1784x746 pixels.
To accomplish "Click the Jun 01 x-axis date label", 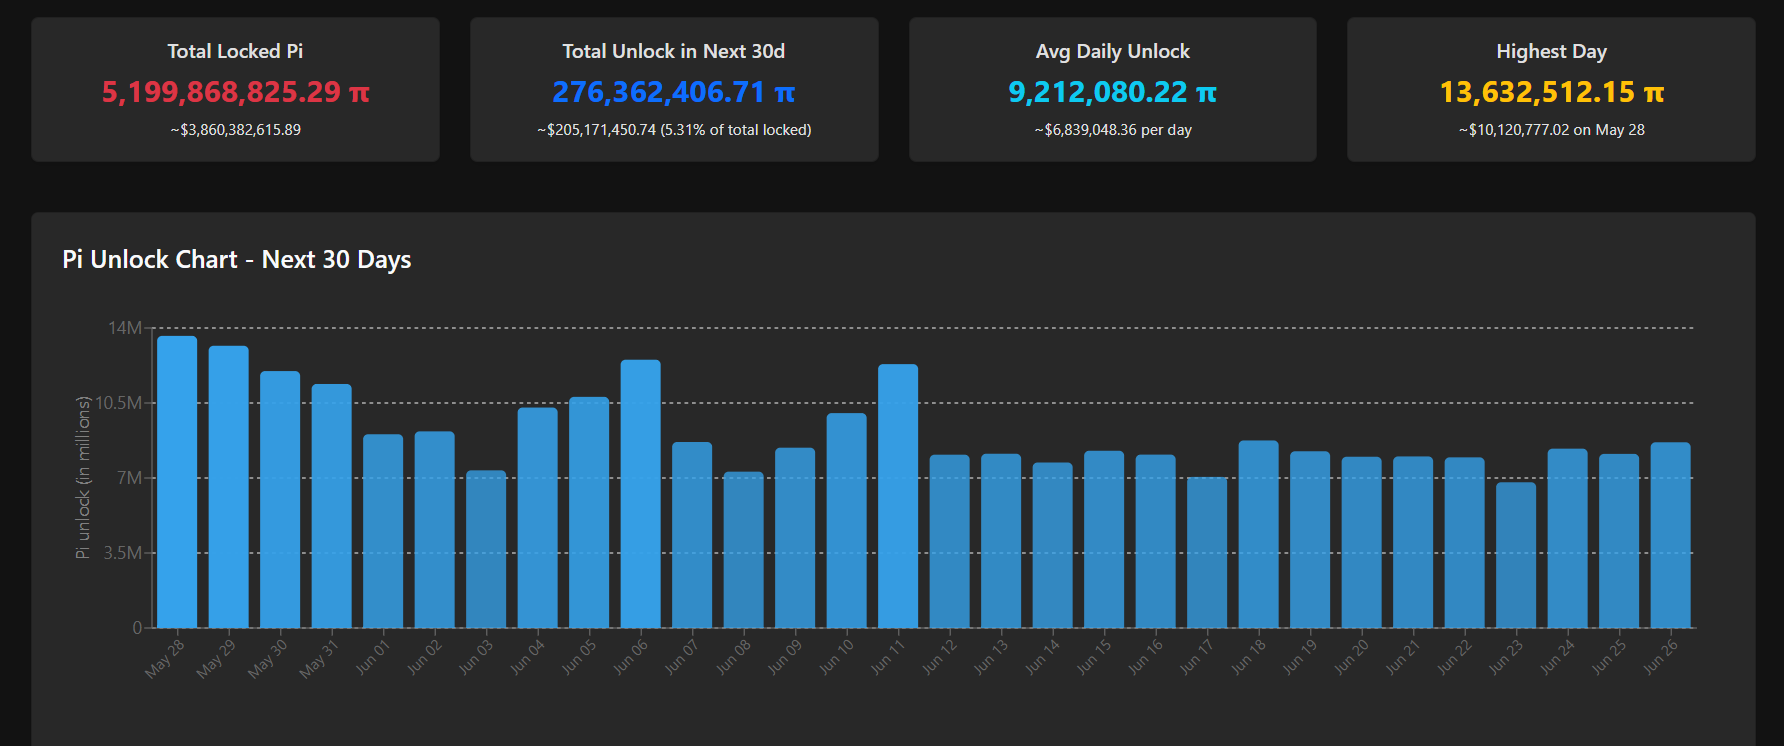I will (x=373, y=657).
